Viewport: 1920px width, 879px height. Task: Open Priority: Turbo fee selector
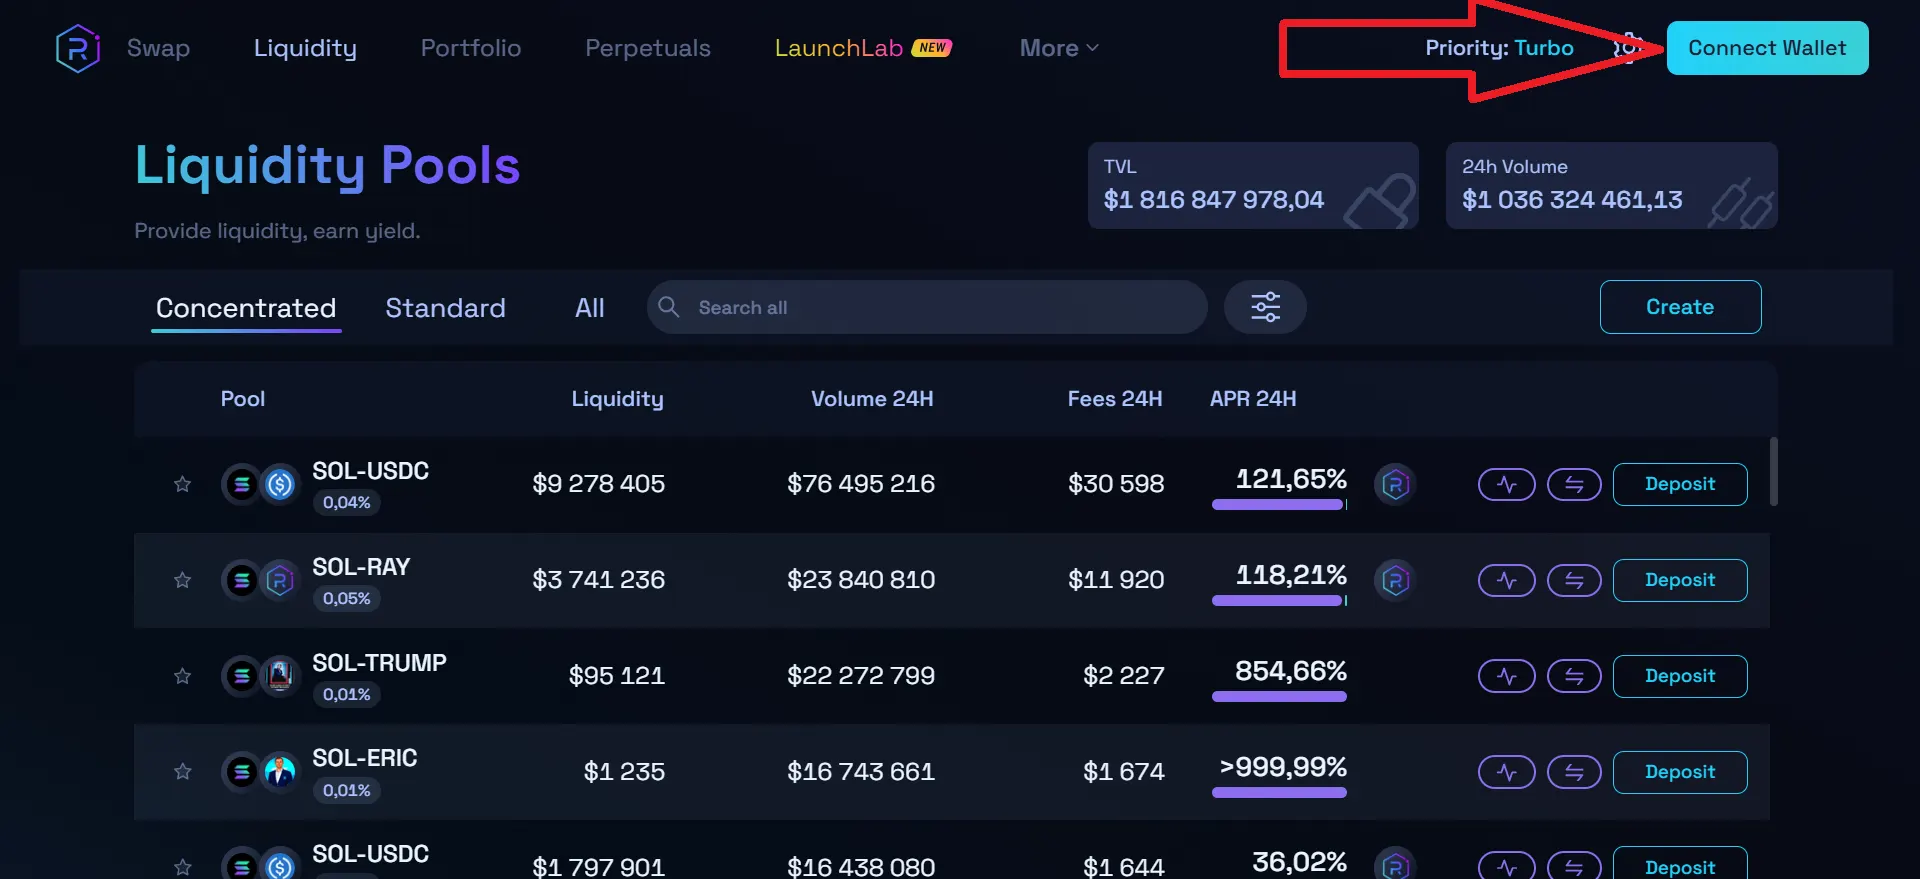point(1499,48)
